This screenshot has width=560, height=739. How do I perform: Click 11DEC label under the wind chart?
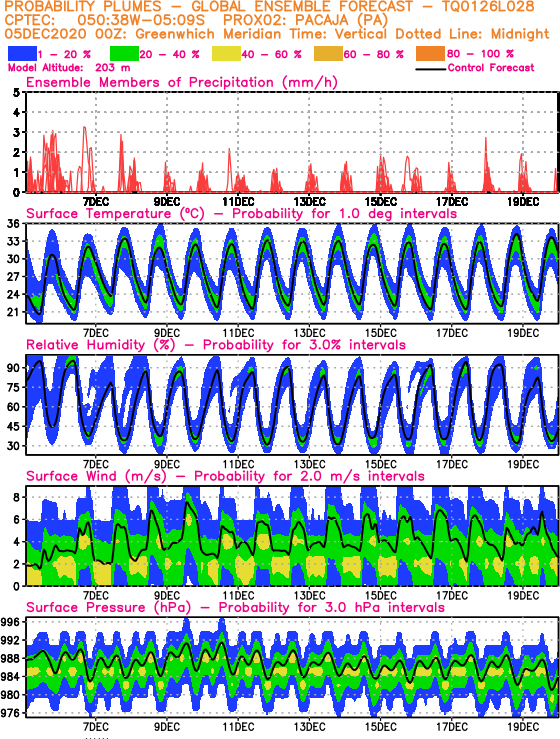(x=238, y=596)
